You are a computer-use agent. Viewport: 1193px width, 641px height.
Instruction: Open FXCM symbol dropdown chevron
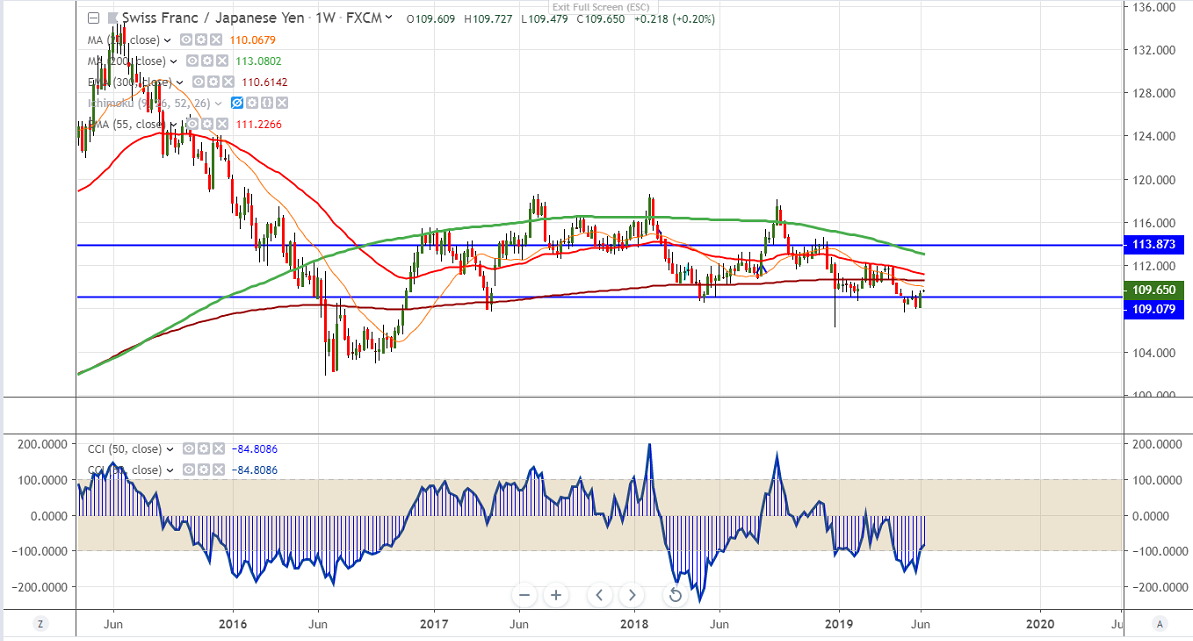click(x=390, y=18)
